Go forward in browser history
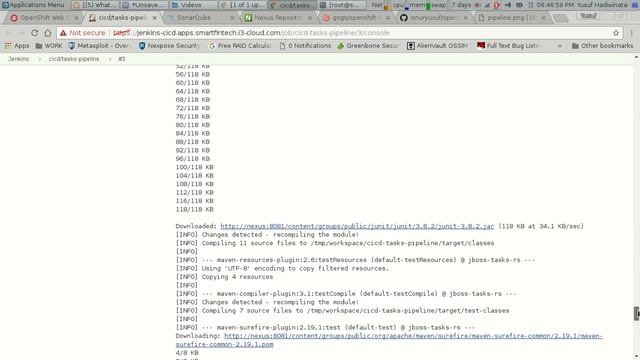Image resolution: width=640 pixels, height=360 pixels. 21,33
